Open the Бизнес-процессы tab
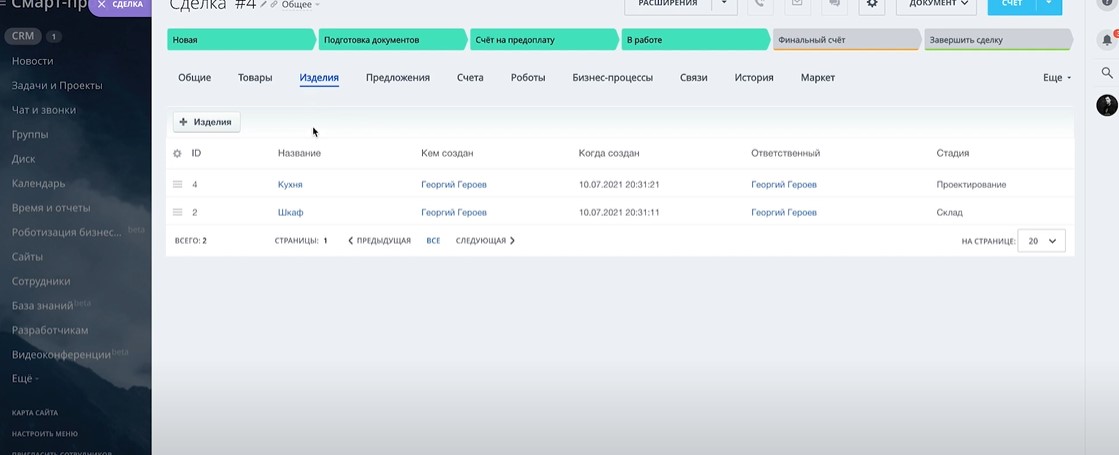The image size is (1119, 455). click(x=612, y=78)
